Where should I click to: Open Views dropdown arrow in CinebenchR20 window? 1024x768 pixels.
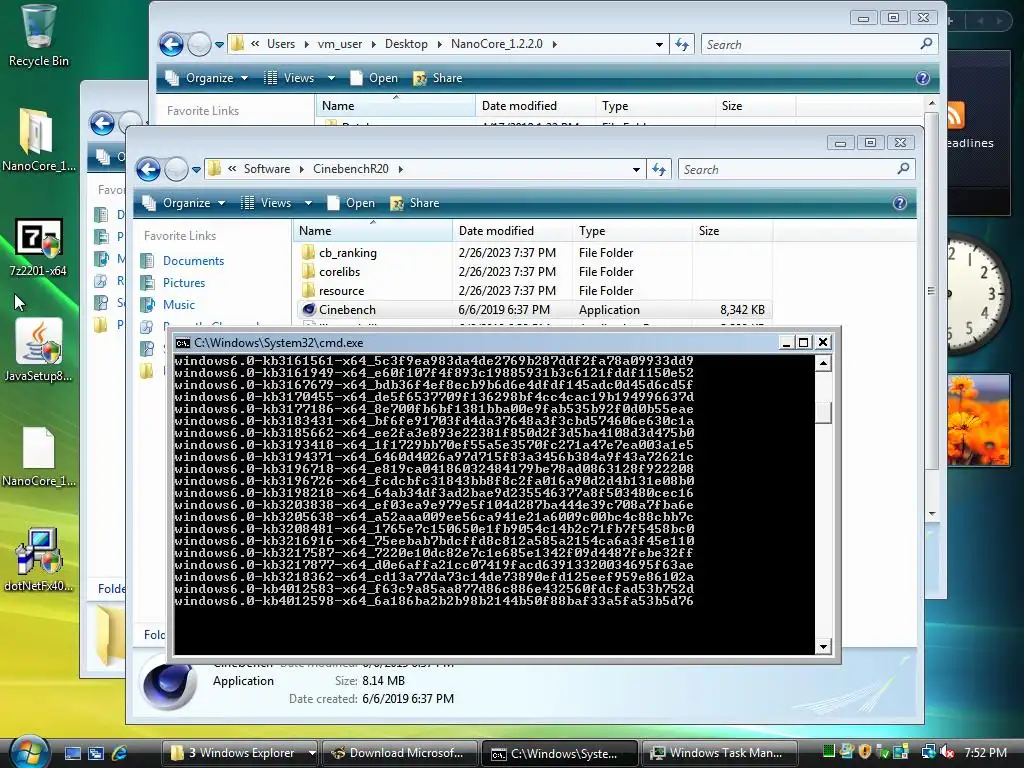pyautogui.click(x=308, y=203)
